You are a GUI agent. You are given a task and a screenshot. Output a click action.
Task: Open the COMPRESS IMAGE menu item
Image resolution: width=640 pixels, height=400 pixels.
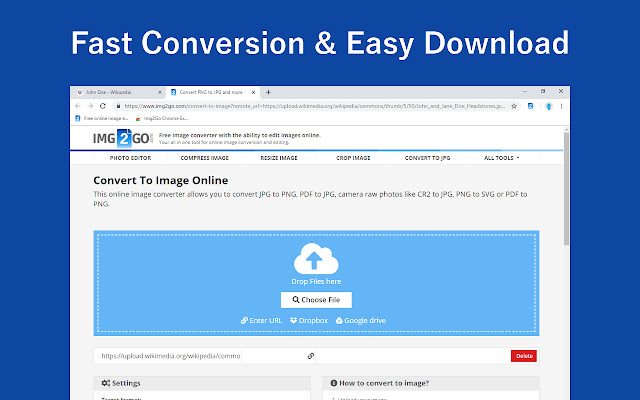[x=204, y=158]
